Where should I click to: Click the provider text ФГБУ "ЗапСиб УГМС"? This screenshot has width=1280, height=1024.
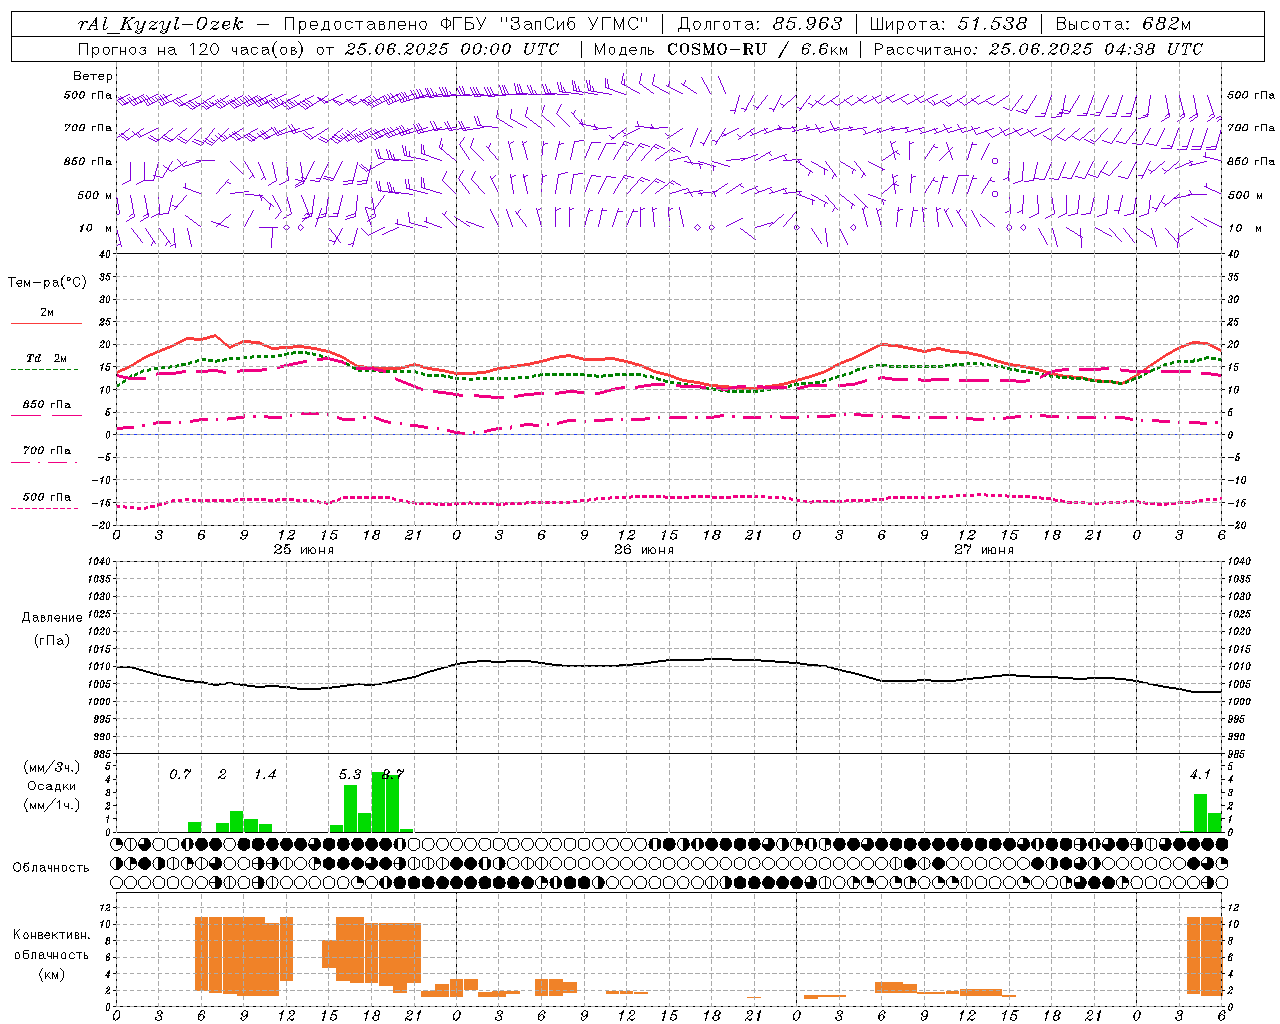tap(545, 24)
